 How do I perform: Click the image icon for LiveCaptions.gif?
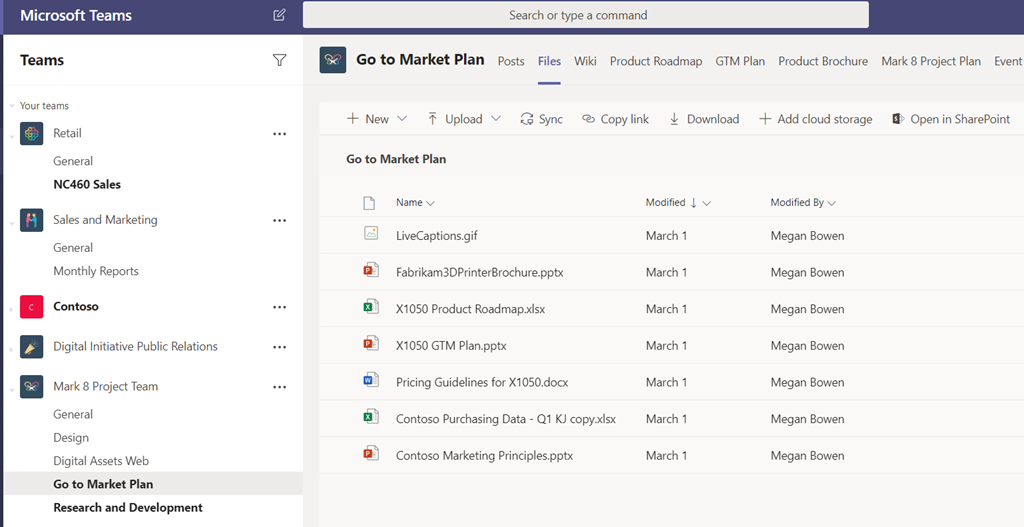click(x=371, y=233)
